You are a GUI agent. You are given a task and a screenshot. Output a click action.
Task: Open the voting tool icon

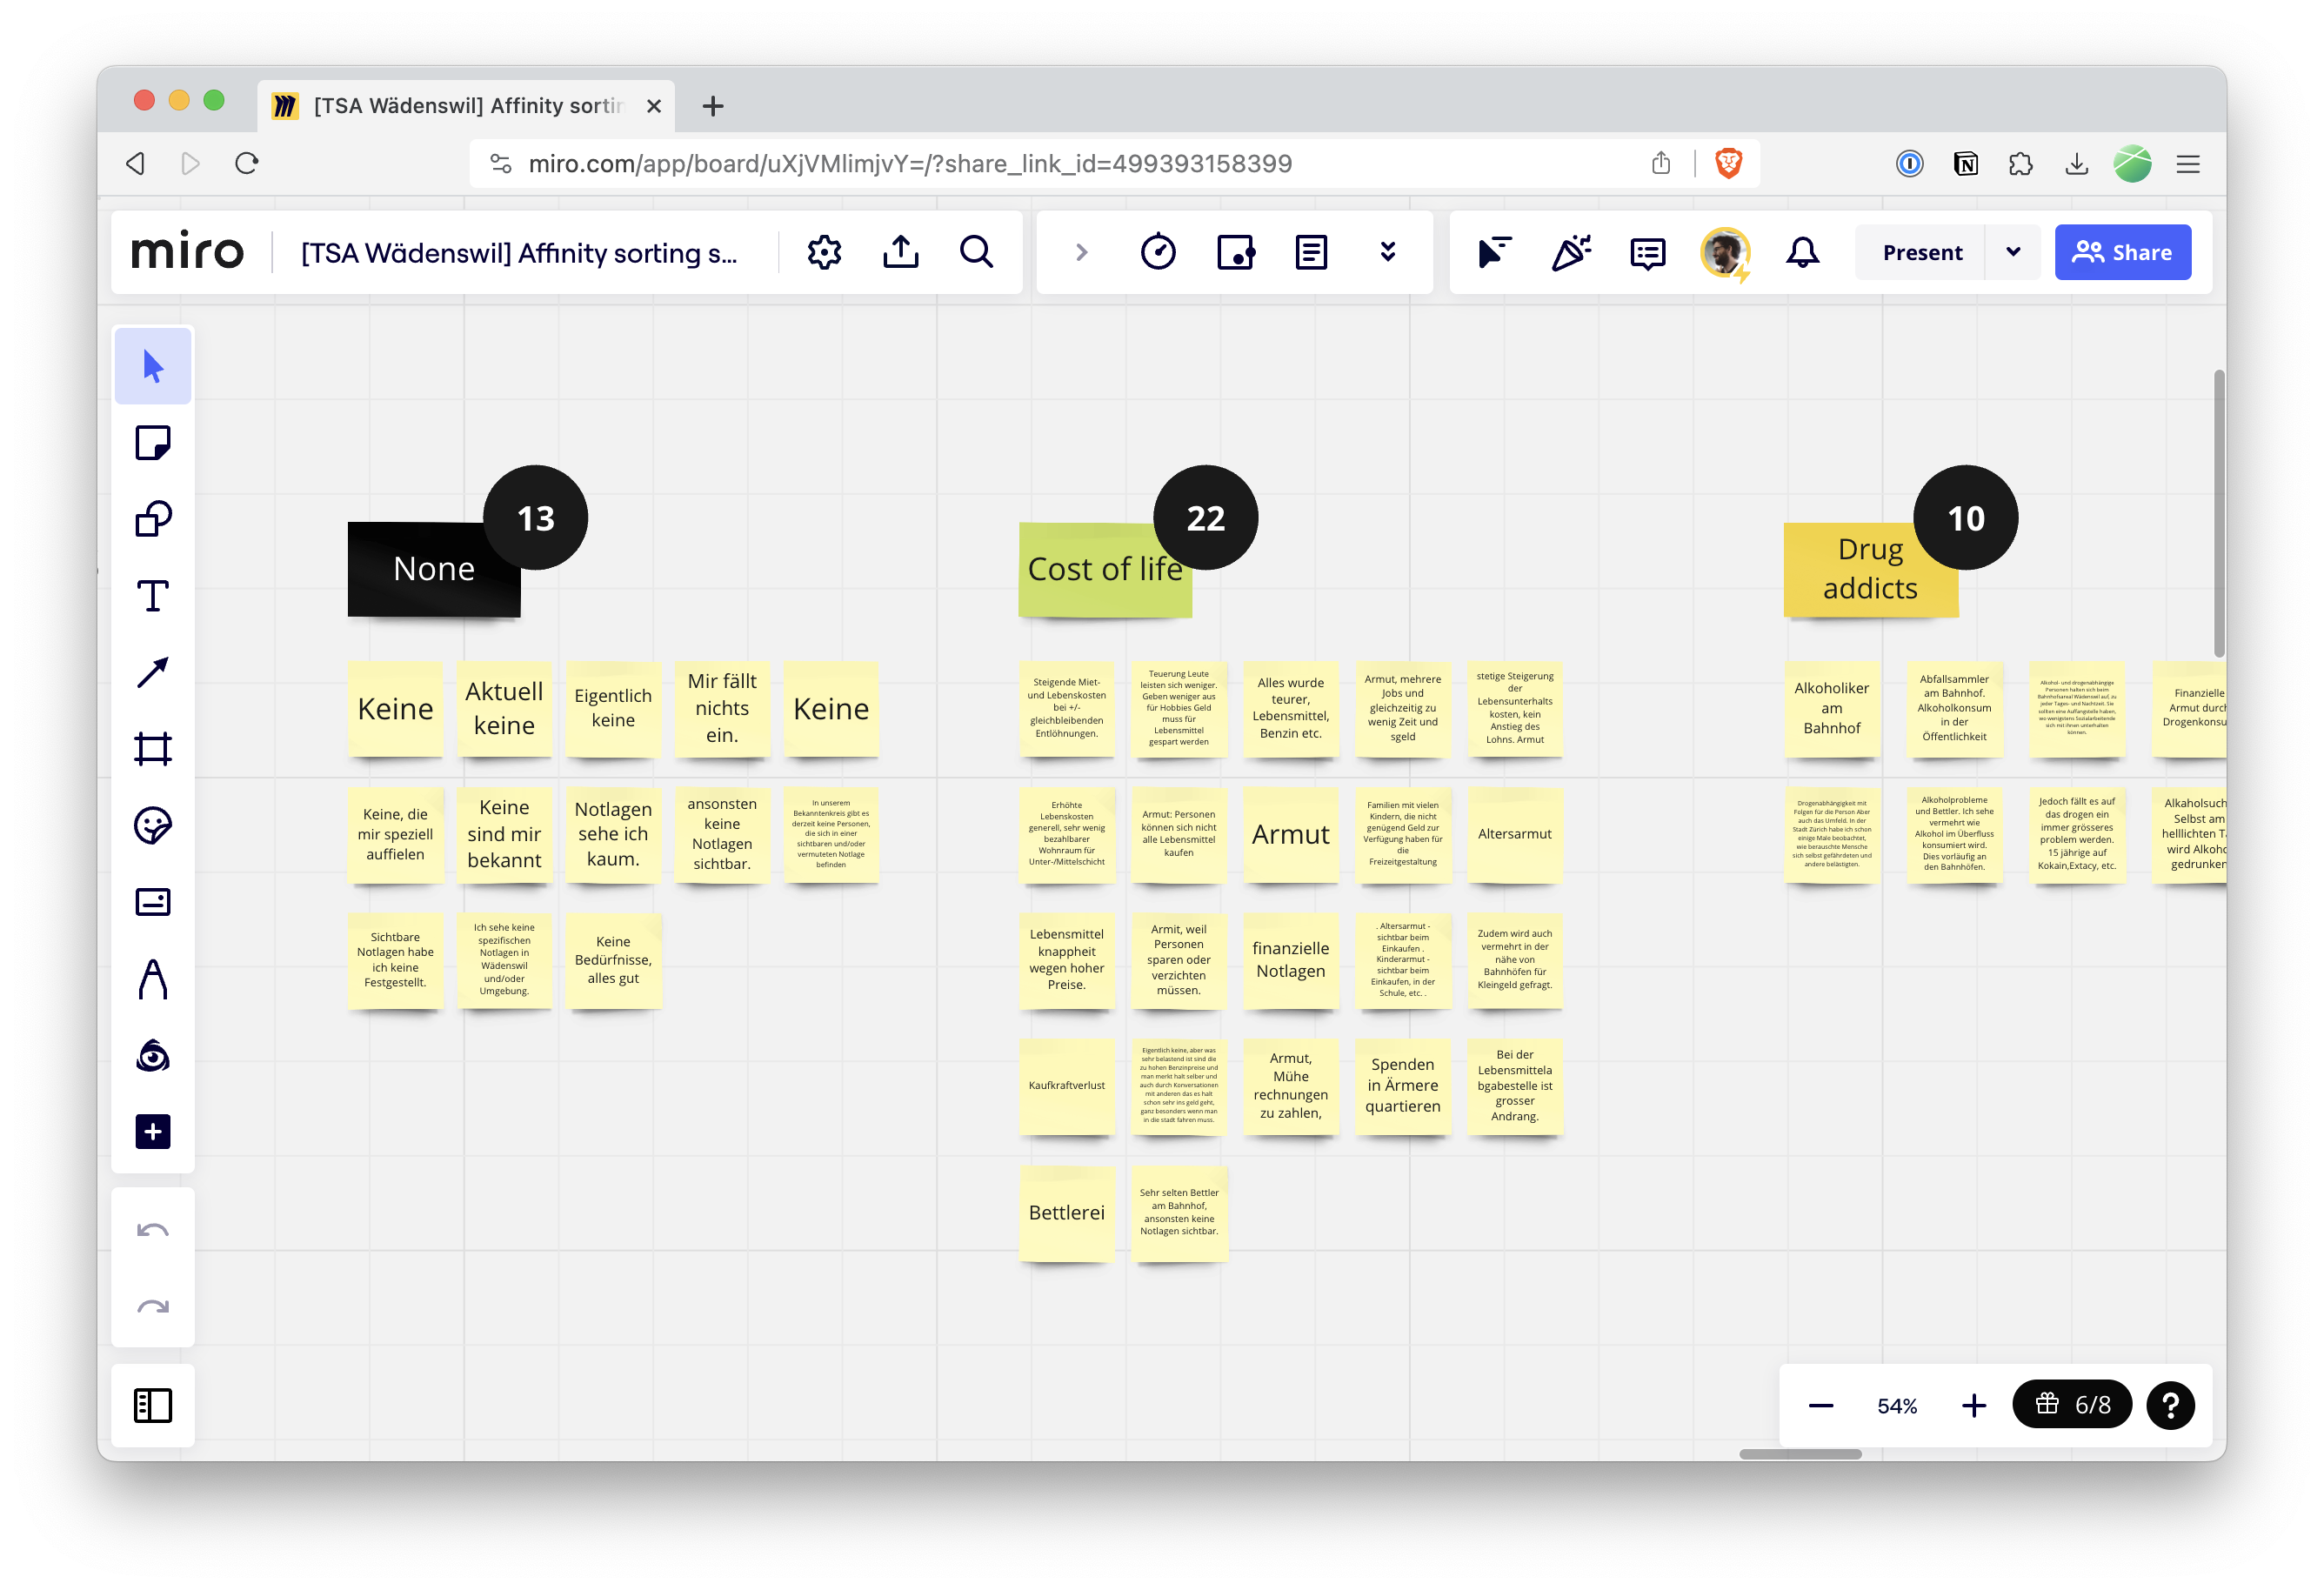1235,252
